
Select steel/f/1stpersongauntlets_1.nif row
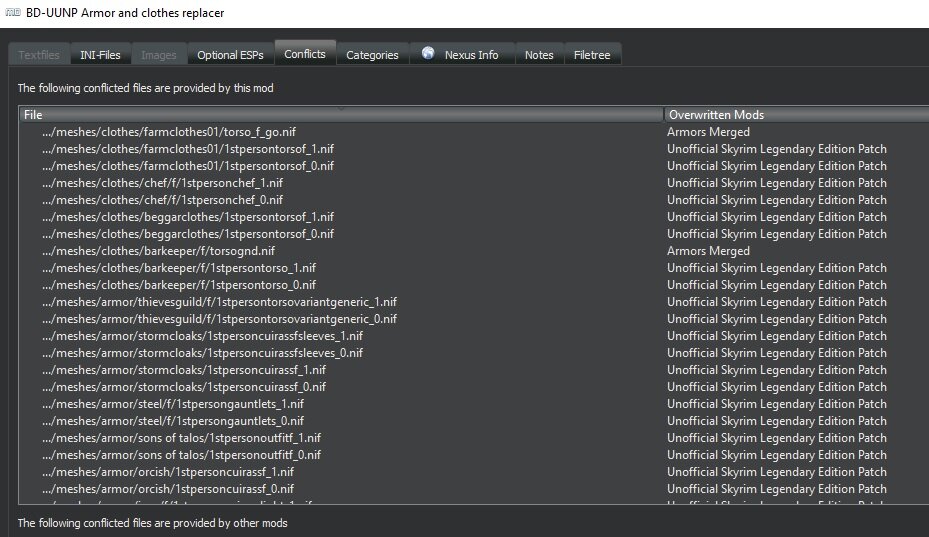pyautogui.click(x=473, y=404)
